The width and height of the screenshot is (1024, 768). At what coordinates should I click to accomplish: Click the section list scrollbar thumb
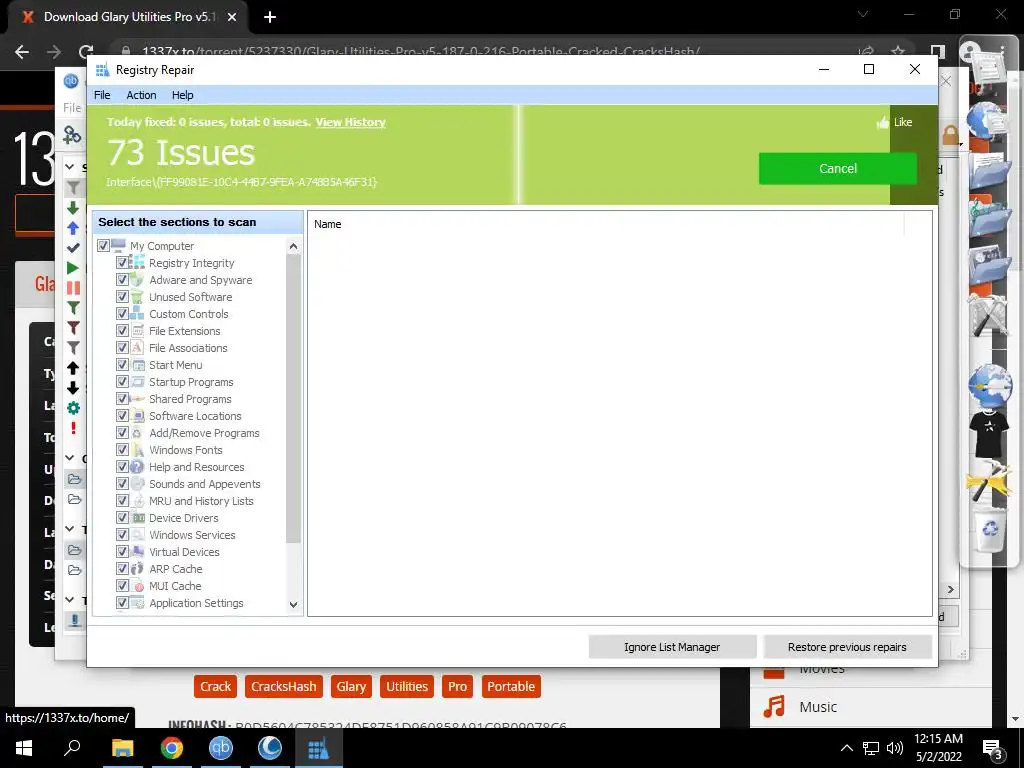pos(293,398)
